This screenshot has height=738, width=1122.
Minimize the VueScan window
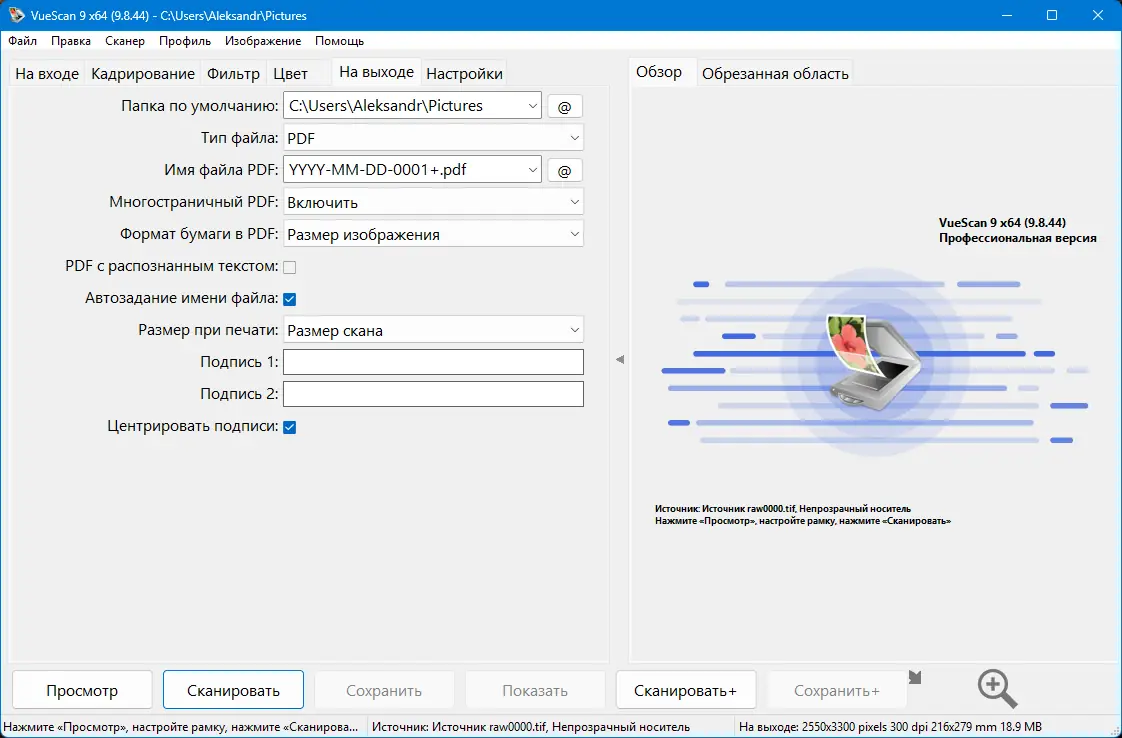(x=1007, y=15)
